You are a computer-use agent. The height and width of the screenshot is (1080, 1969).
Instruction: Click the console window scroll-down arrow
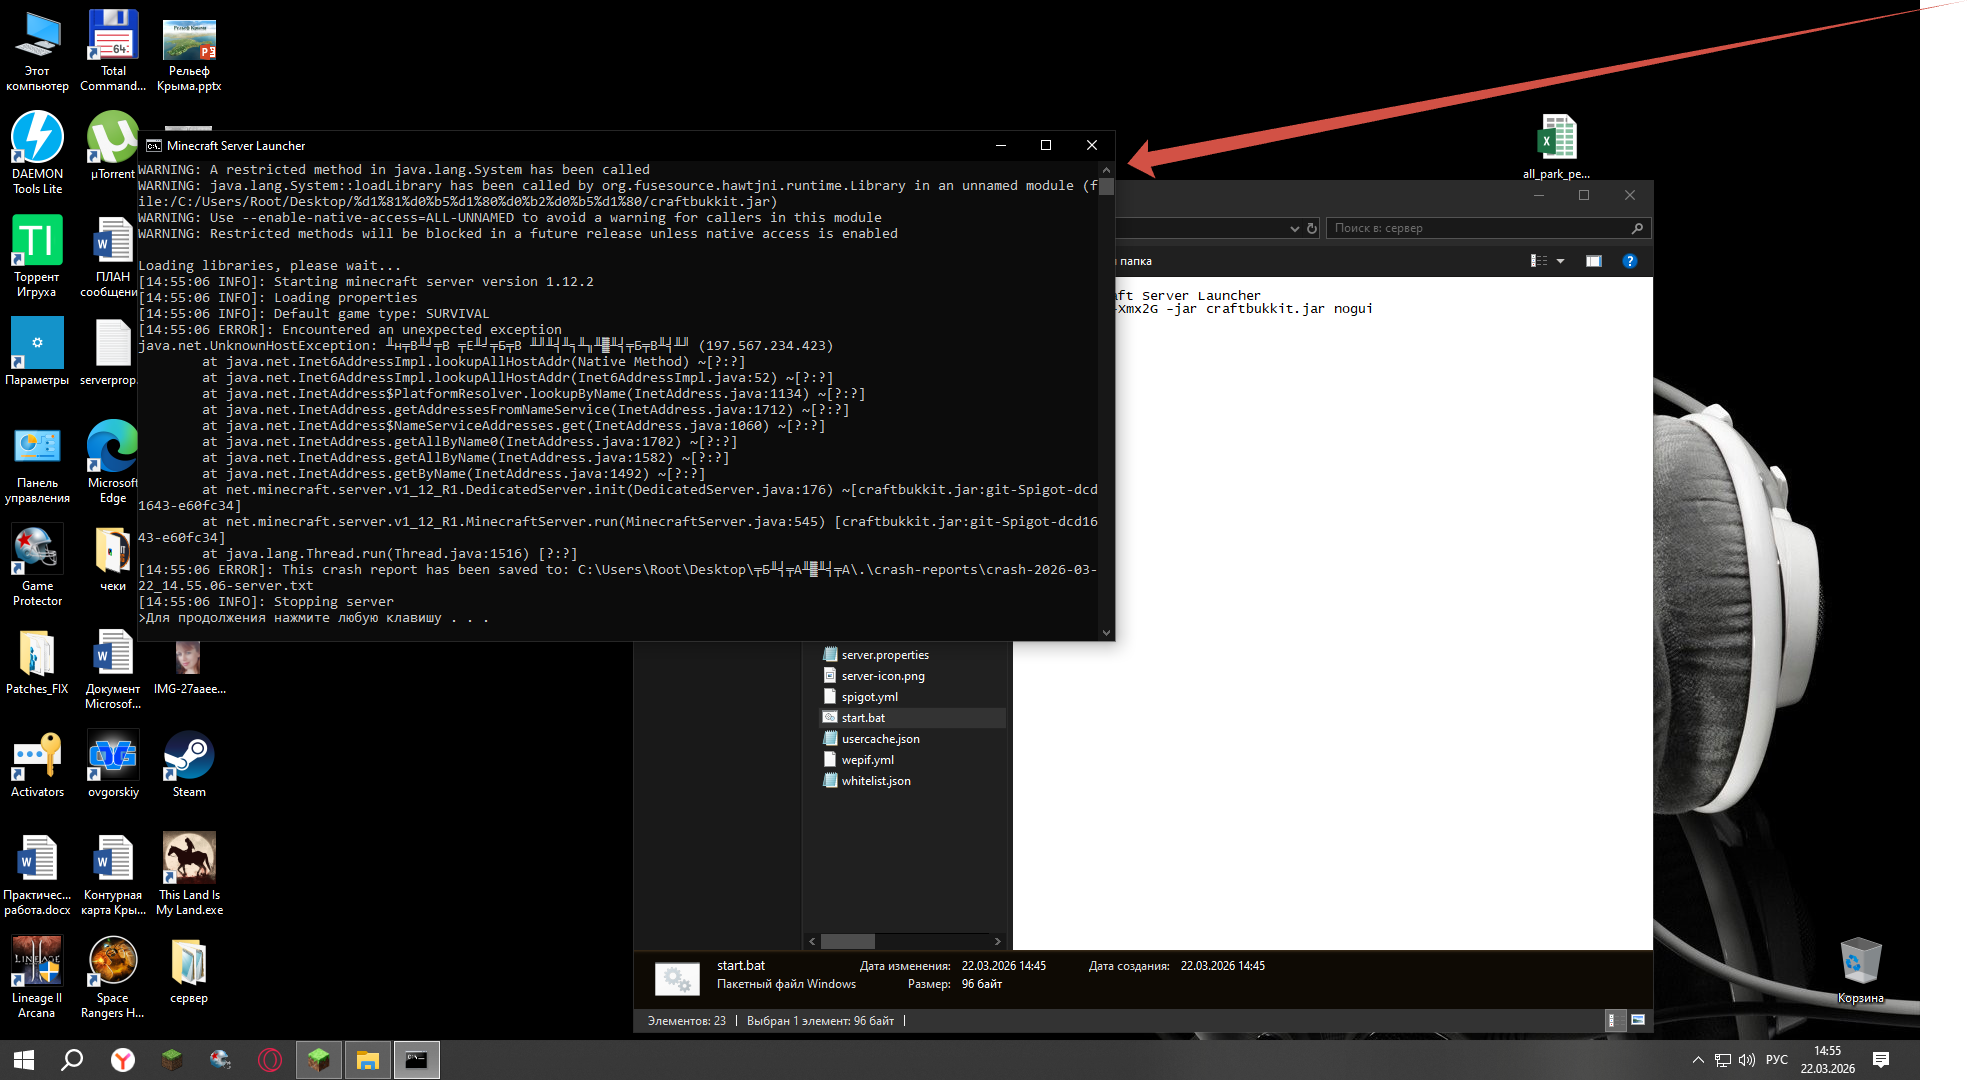[1106, 632]
